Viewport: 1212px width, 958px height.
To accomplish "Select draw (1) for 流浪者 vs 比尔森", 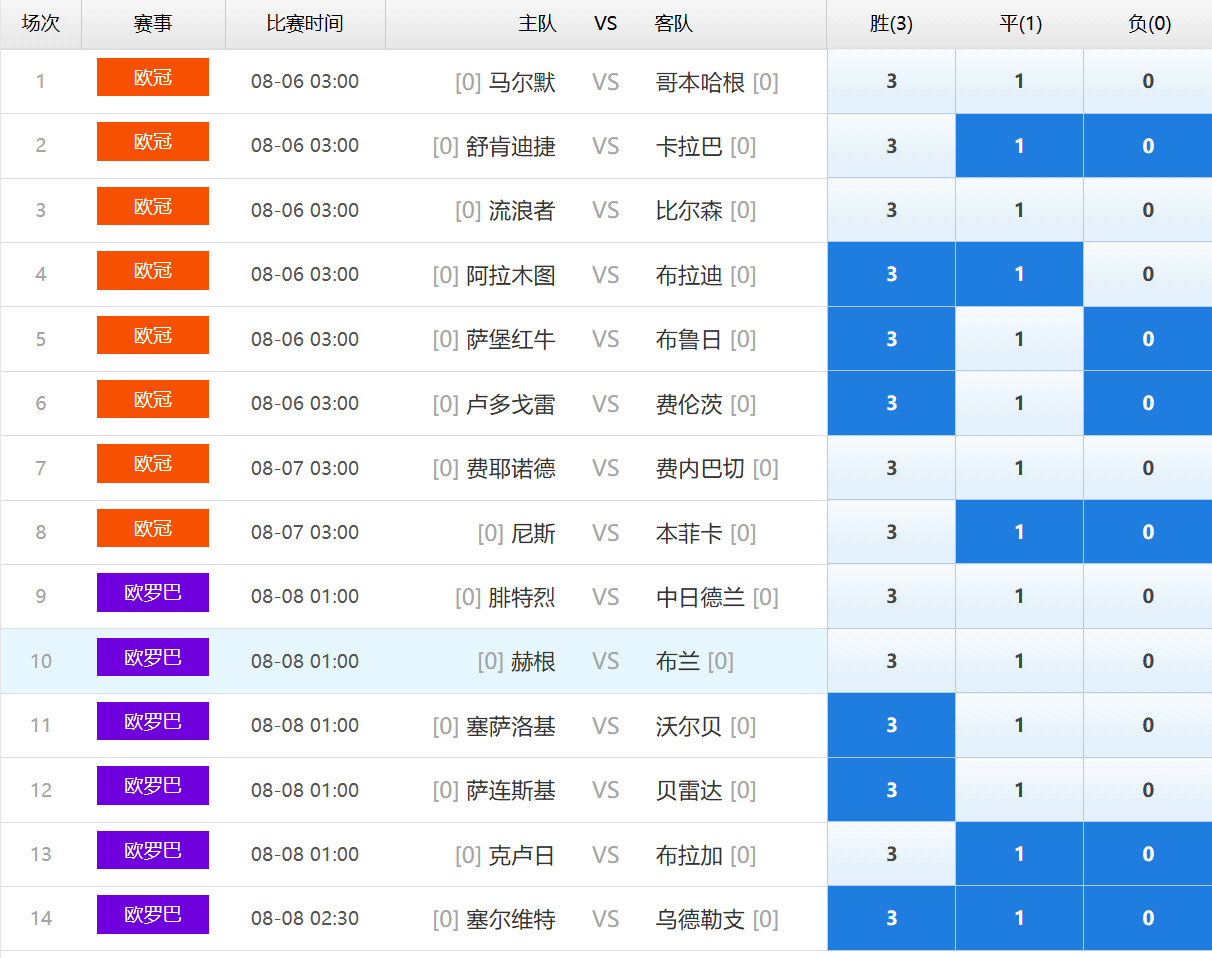I will coord(1019,210).
